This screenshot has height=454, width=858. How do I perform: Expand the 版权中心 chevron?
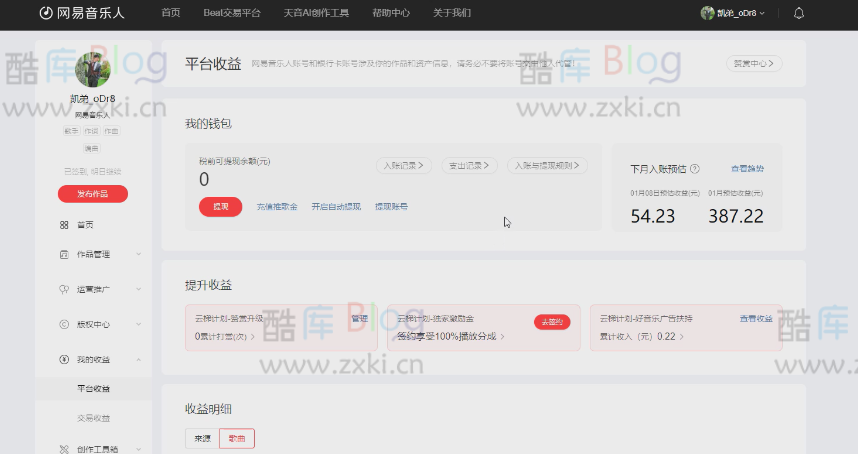click(138, 324)
